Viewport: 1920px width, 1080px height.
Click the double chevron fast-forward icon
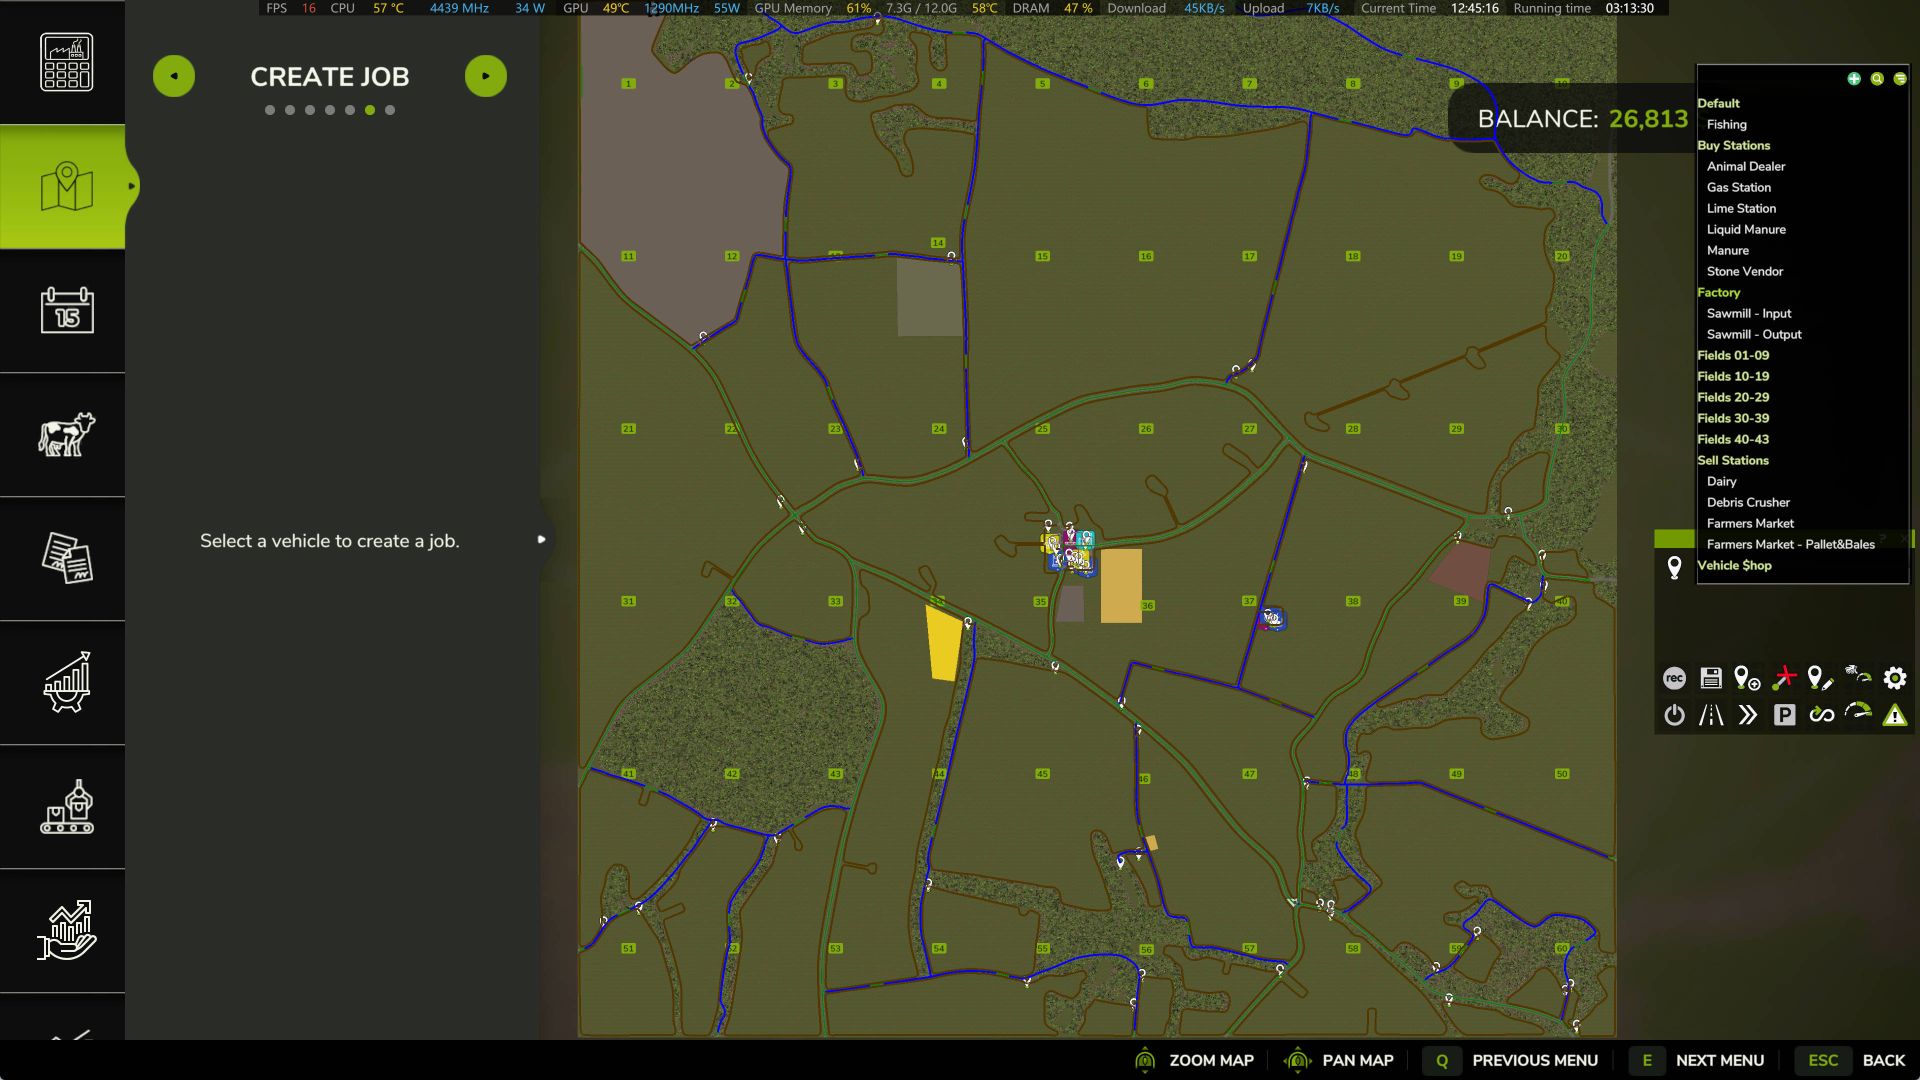1747,715
